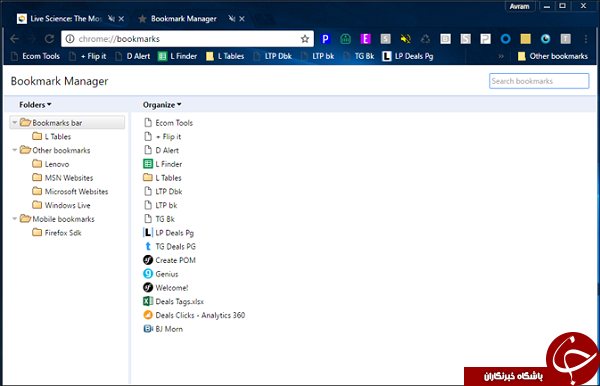The width and height of the screenshot is (600, 386).
Task: Open L Finder on bookmarks bar
Action: [x=178, y=56]
